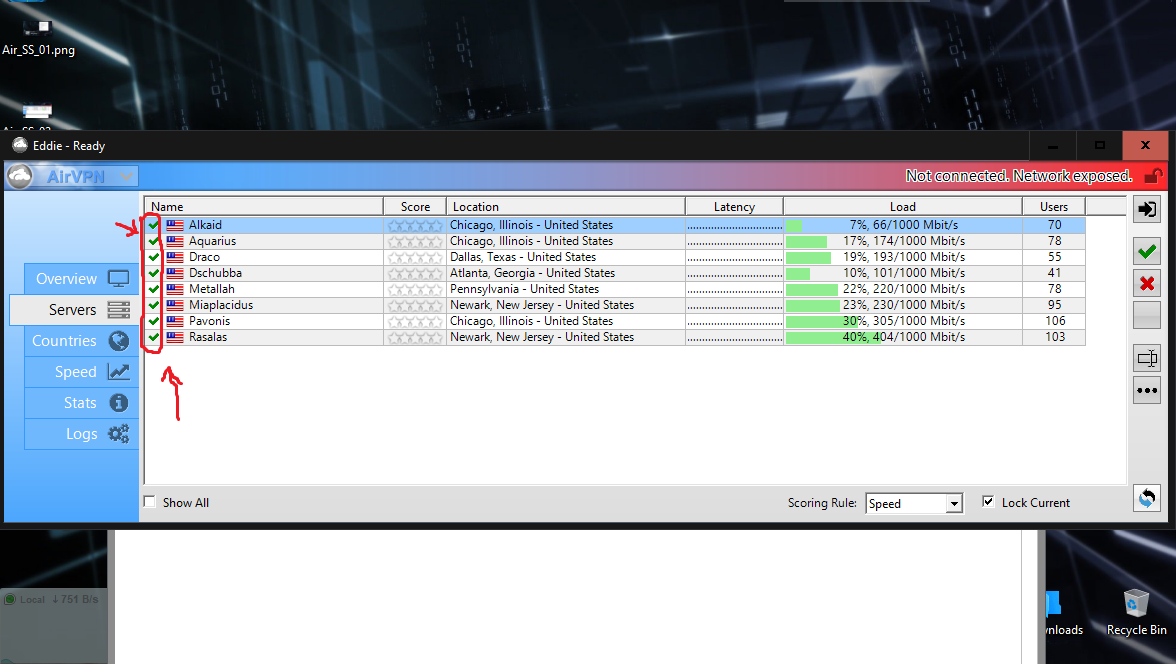This screenshot has width=1176, height=664.
Task: Click Dschubba's latency cell
Action: [734, 273]
